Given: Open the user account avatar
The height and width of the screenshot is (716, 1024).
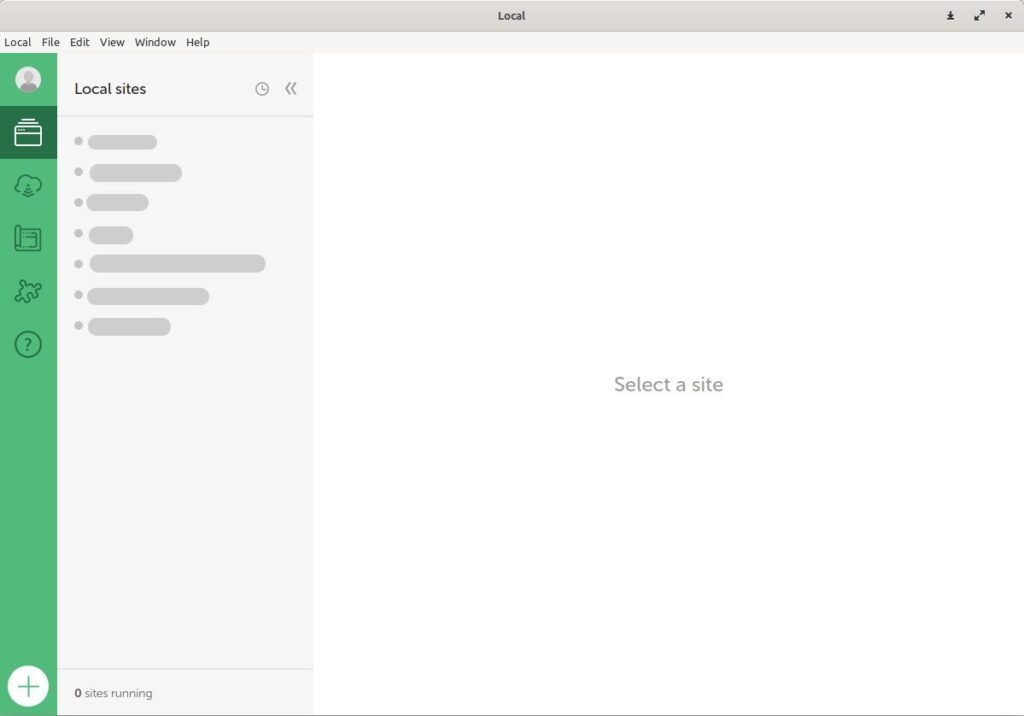Looking at the screenshot, I should [28, 80].
